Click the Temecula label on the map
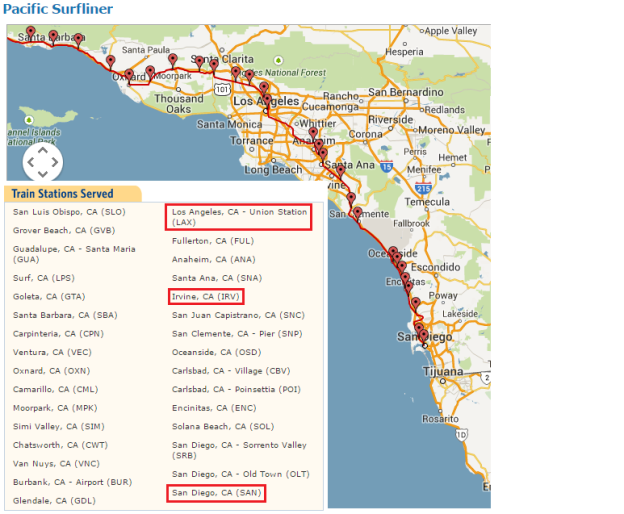This screenshot has height=514, width=624. [x=427, y=202]
